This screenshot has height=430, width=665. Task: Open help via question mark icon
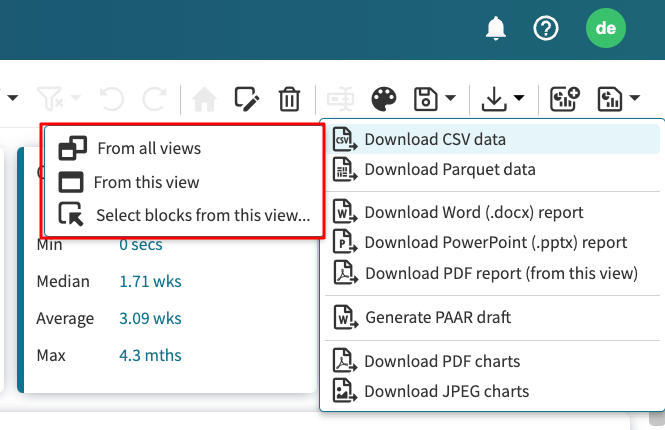[x=546, y=28]
